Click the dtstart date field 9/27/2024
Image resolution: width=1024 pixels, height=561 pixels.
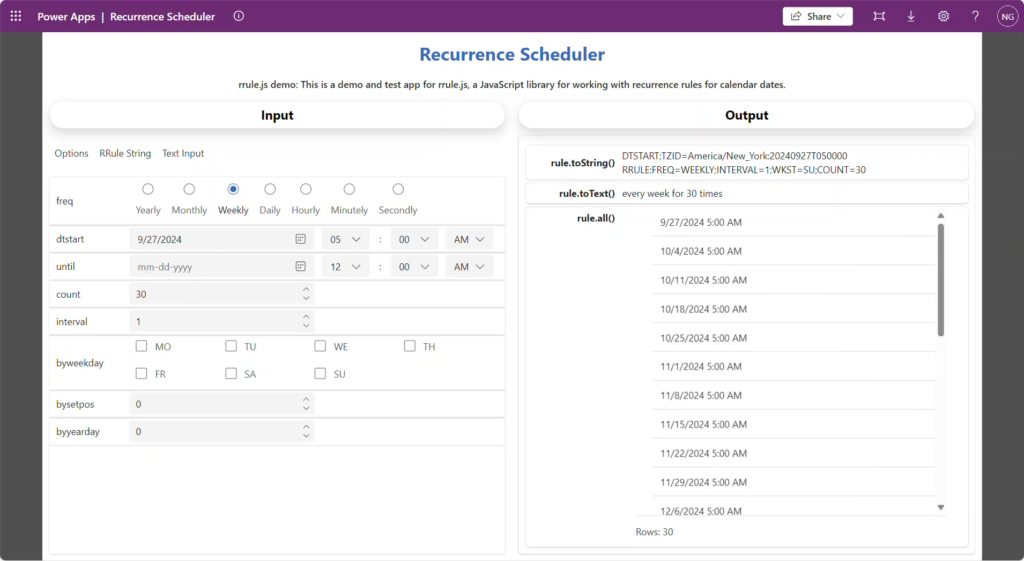point(221,240)
